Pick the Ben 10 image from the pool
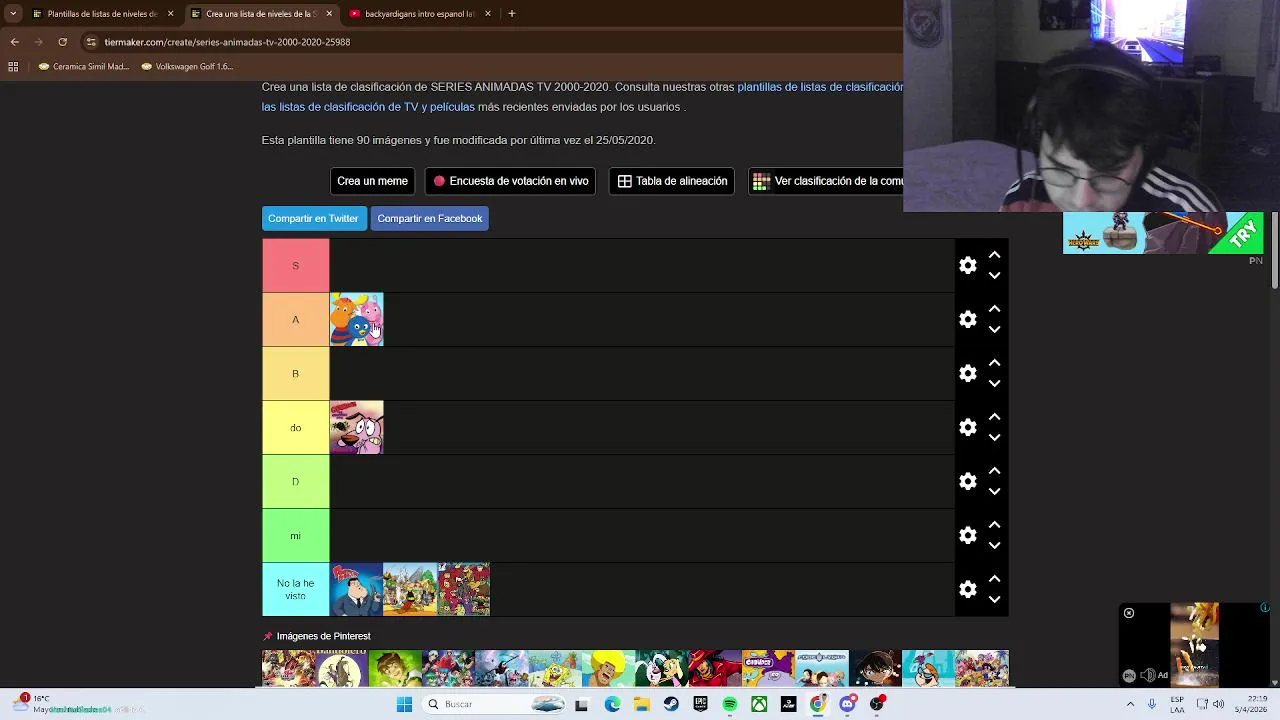The width and height of the screenshot is (1280, 720). click(x=395, y=668)
